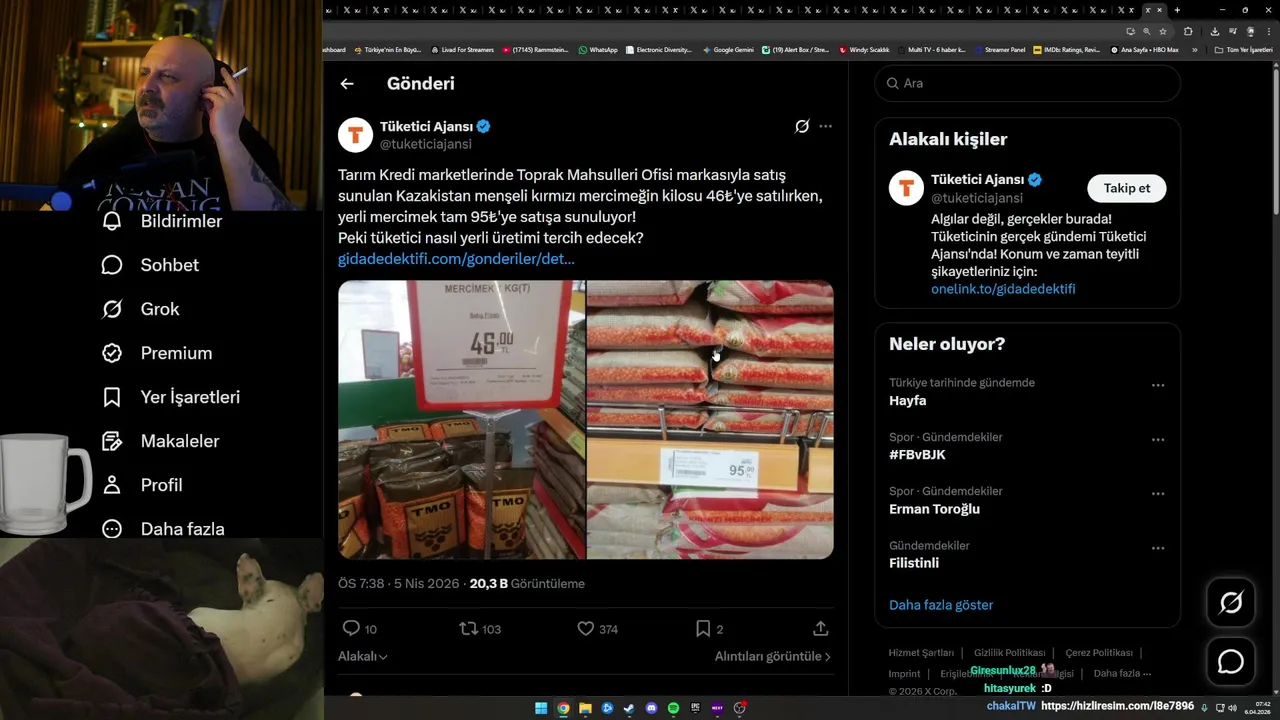The height and width of the screenshot is (720, 1280).
Task: Open the floating Grok button
Action: click(x=1231, y=602)
